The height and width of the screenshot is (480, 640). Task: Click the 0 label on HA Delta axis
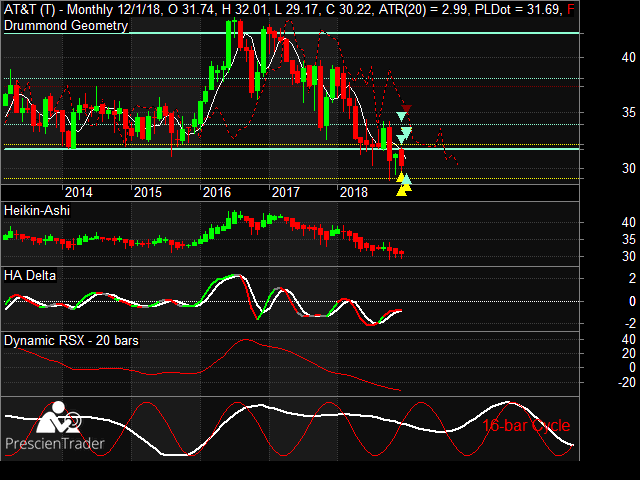(x=632, y=302)
